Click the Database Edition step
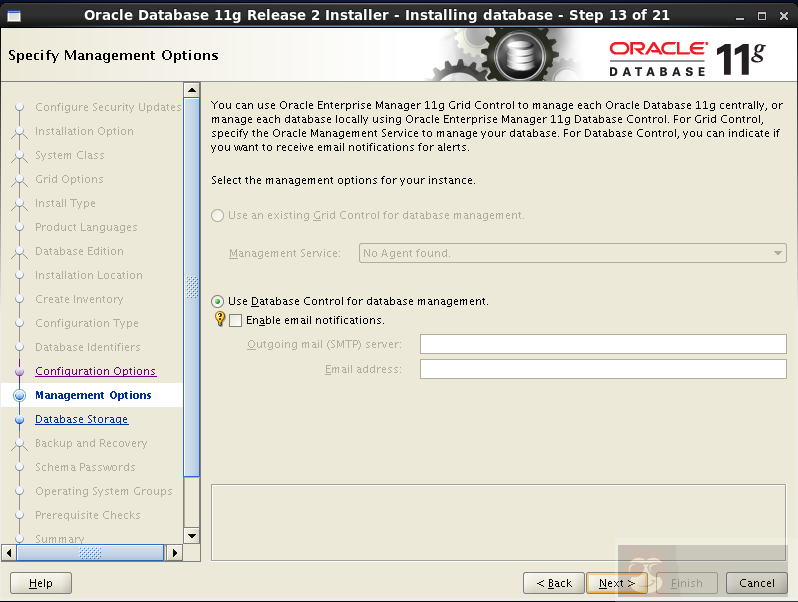This screenshot has width=798, height=602. point(79,251)
